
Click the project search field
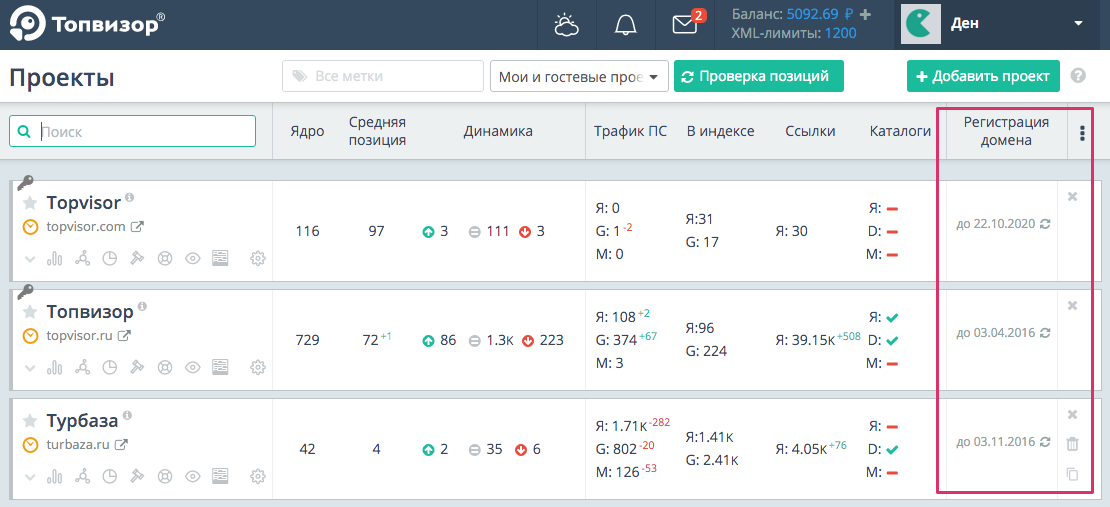(140, 131)
